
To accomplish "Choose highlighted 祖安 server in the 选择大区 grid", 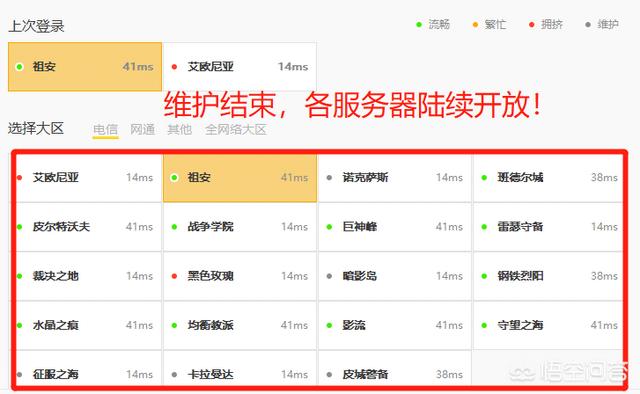I will (x=240, y=178).
